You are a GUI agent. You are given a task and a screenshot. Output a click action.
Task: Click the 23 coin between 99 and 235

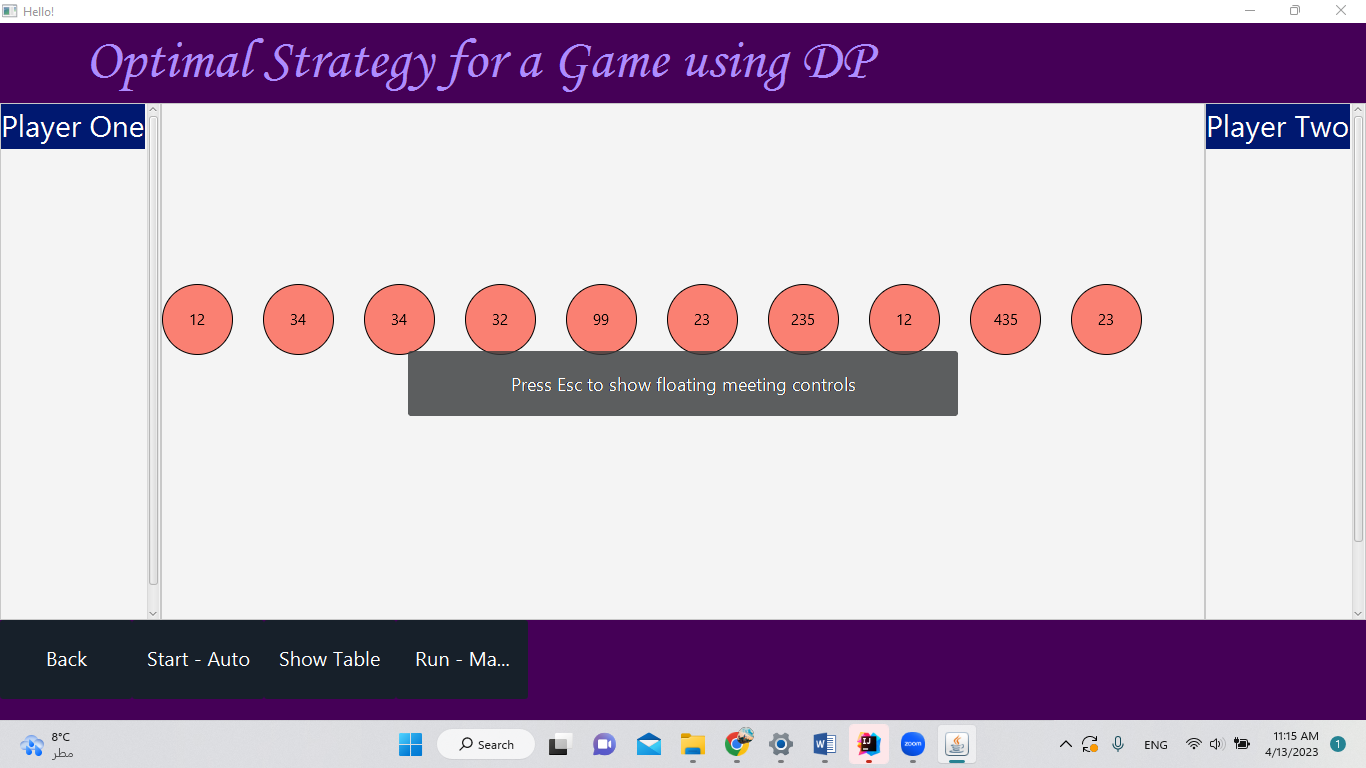pyautogui.click(x=702, y=320)
